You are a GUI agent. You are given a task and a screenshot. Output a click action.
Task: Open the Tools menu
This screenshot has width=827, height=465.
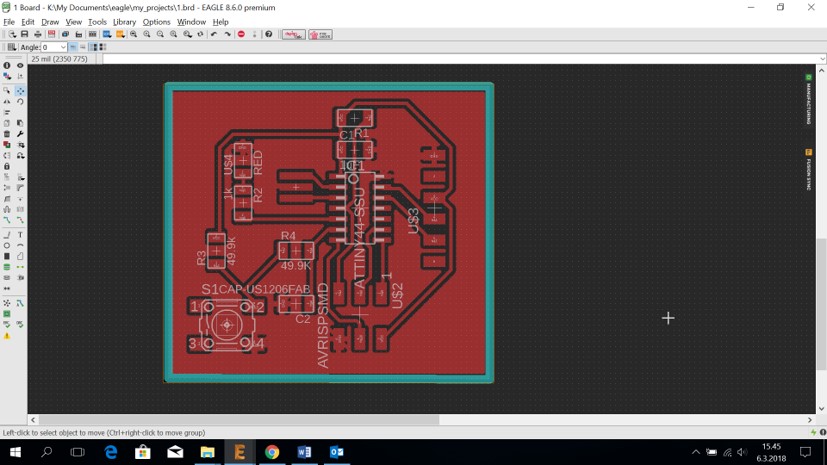97,22
